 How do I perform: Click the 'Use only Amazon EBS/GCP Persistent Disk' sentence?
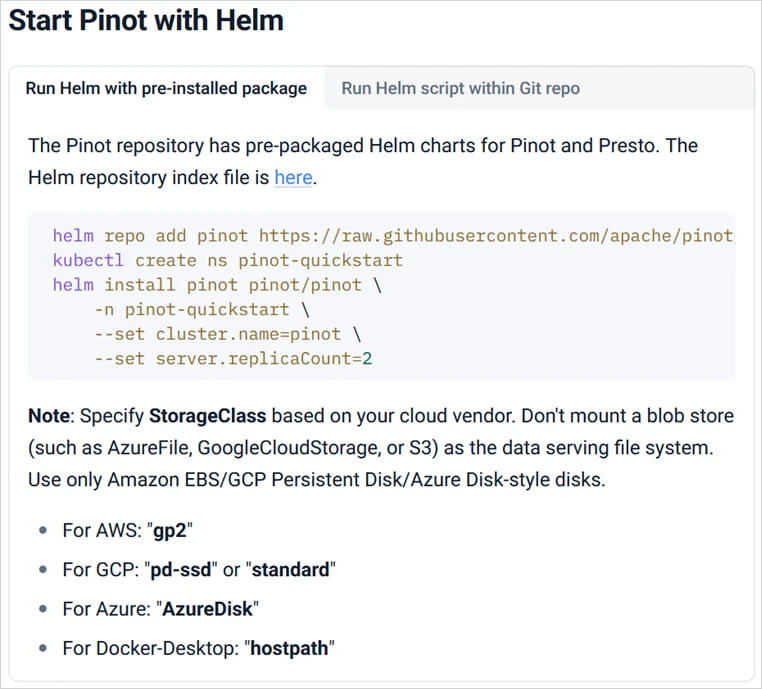[x=316, y=480]
